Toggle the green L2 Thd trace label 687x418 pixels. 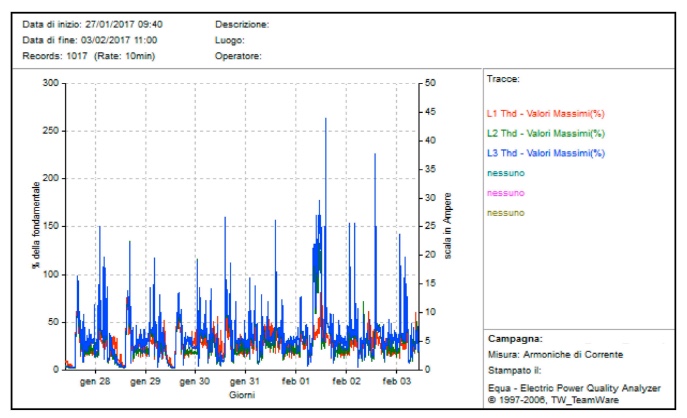coord(545,133)
